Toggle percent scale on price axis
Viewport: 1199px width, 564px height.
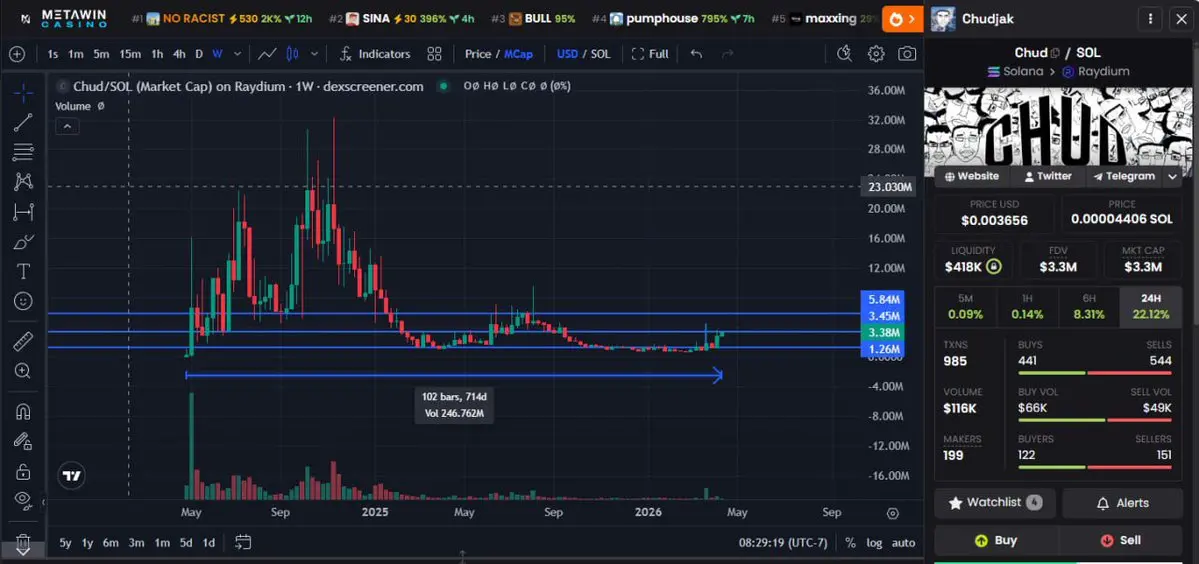850,543
